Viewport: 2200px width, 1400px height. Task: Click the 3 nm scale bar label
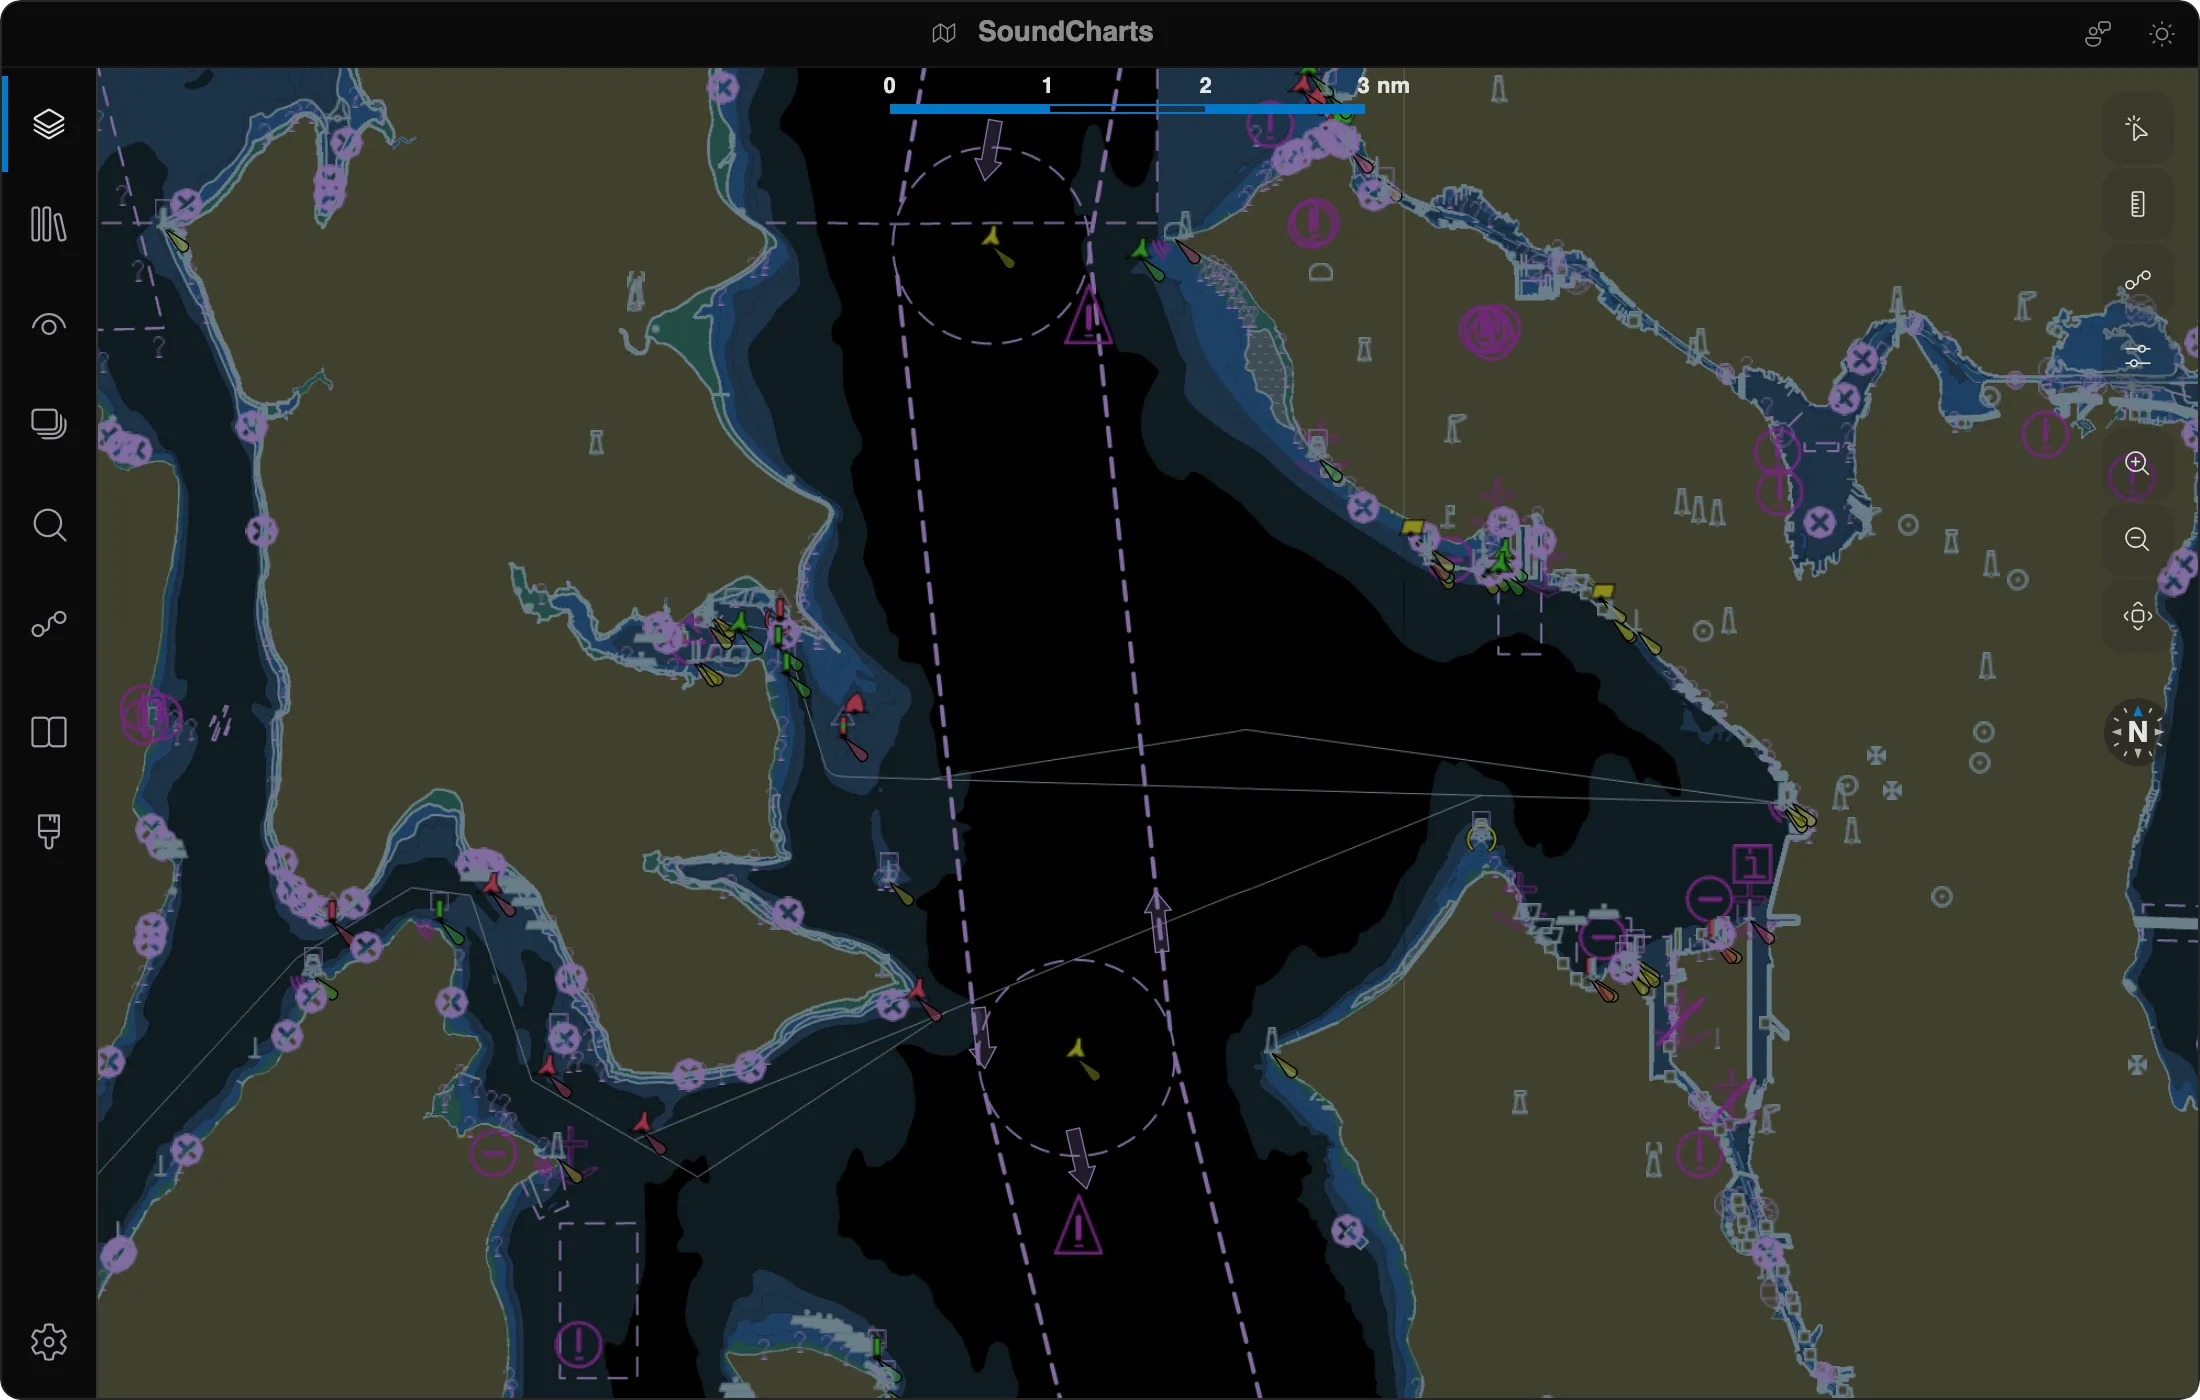click(1383, 86)
